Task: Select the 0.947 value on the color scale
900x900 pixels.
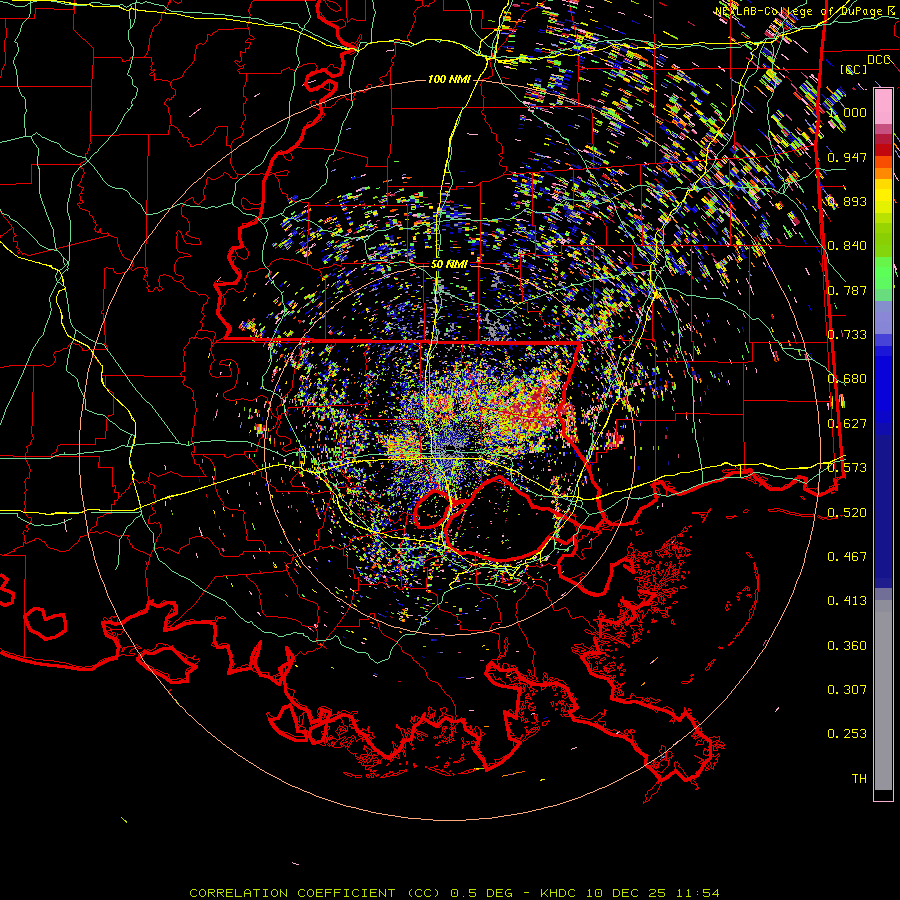Action: click(847, 157)
